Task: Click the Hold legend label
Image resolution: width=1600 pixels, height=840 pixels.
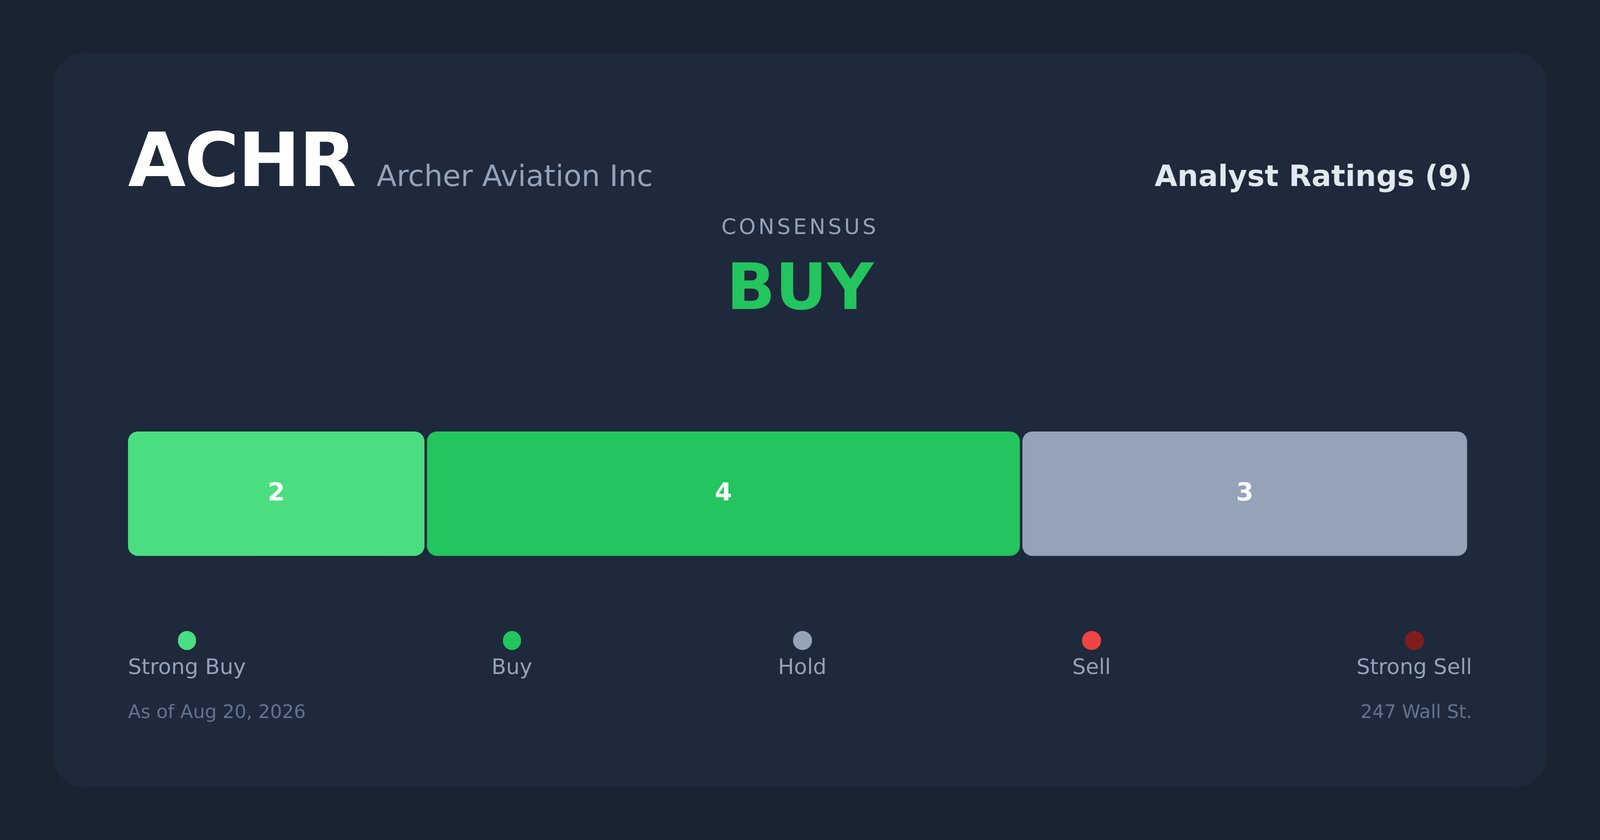Action: click(802, 667)
